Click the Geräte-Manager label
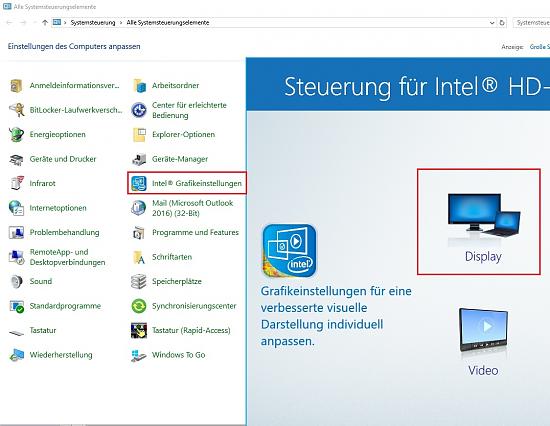550x426 pixels. 180,159
